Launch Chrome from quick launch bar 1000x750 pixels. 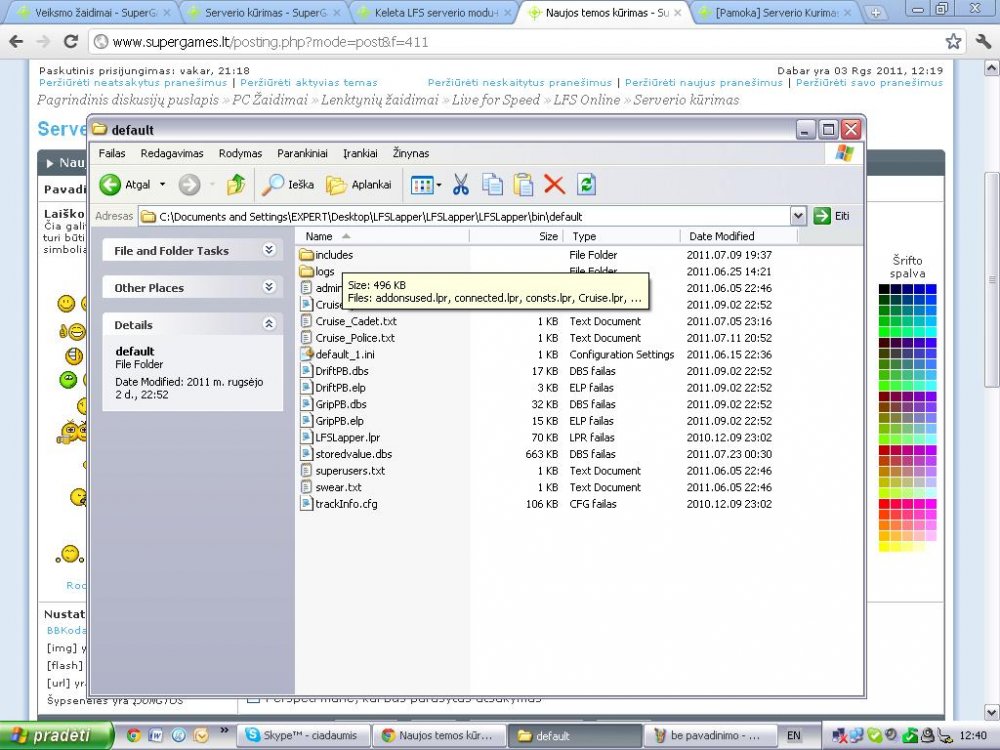[133, 735]
